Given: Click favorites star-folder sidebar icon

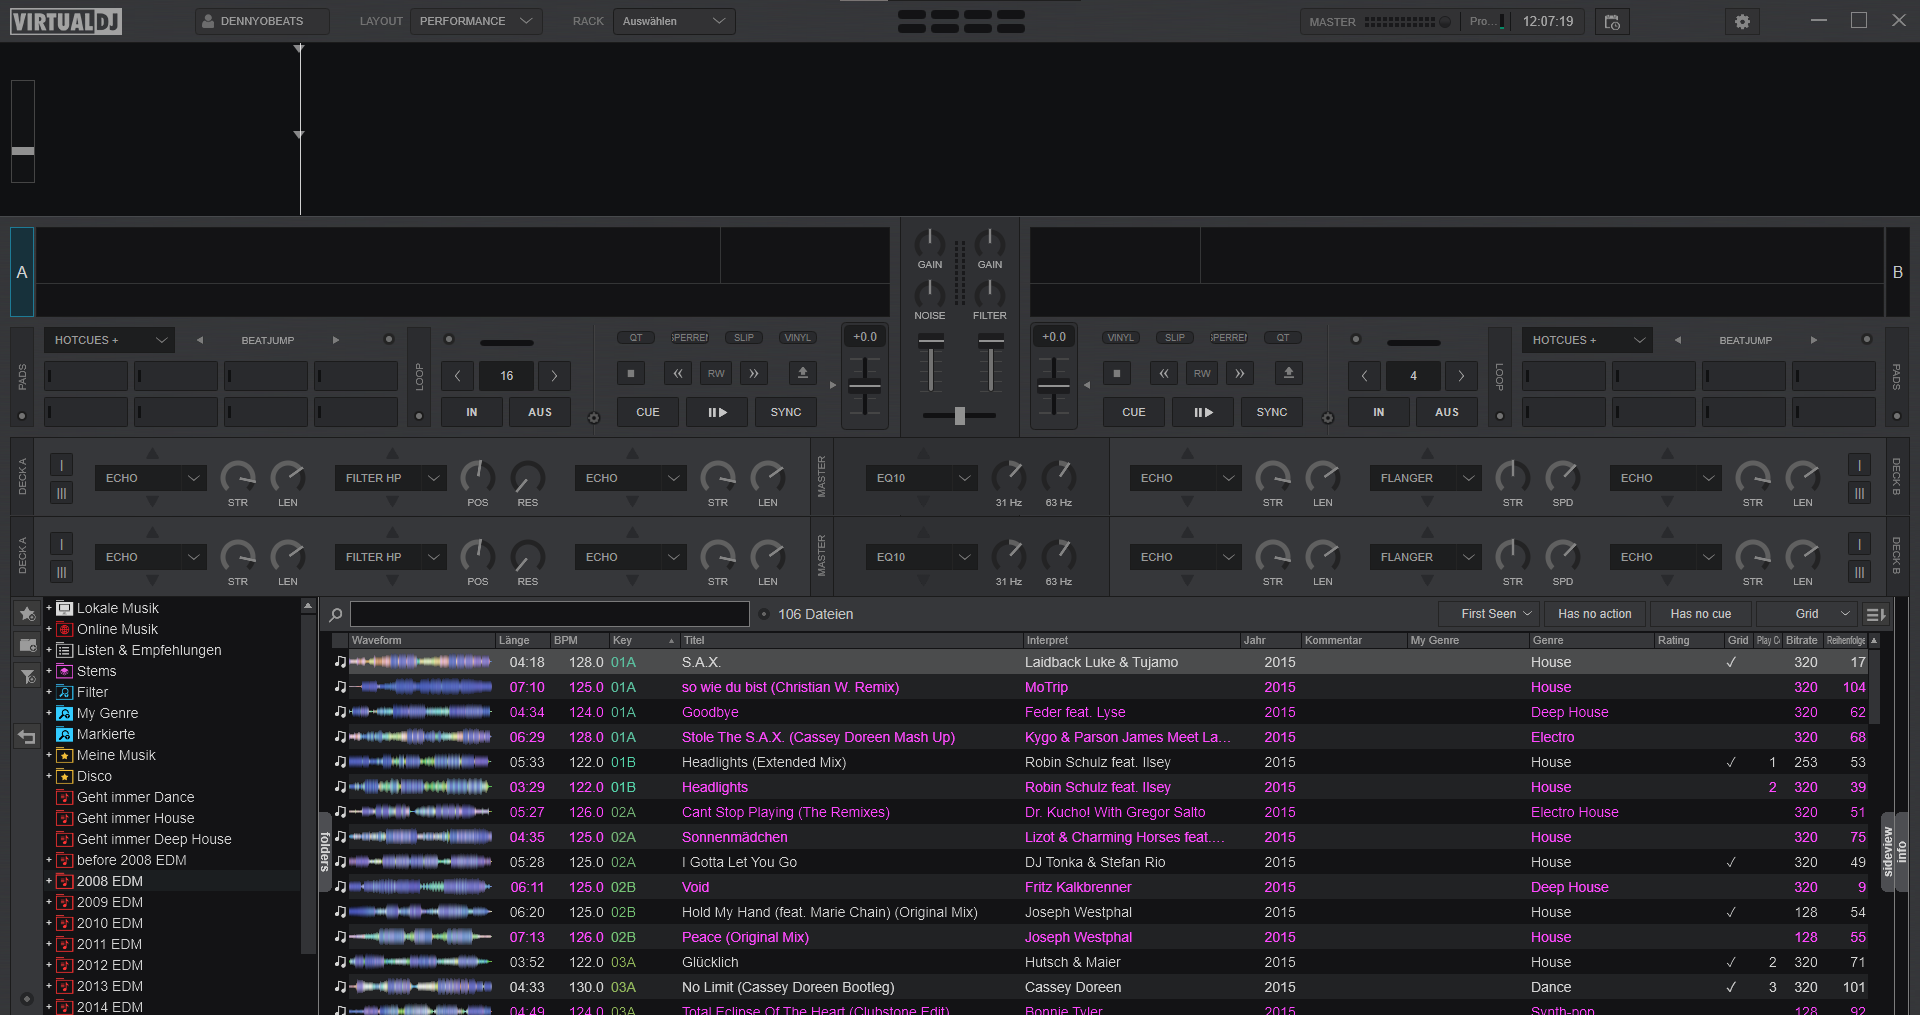Looking at the screenshot, I should point(27,613).
